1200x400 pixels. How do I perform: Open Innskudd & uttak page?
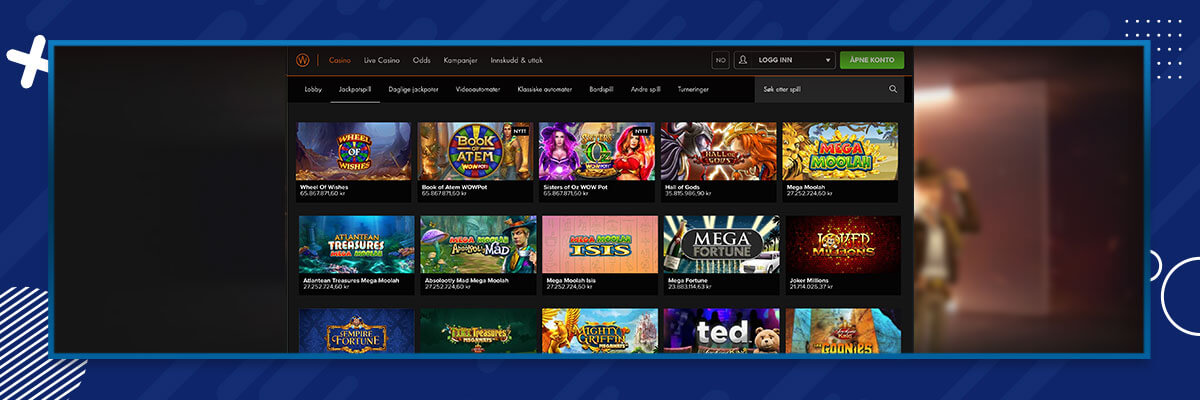click(515, 60)
